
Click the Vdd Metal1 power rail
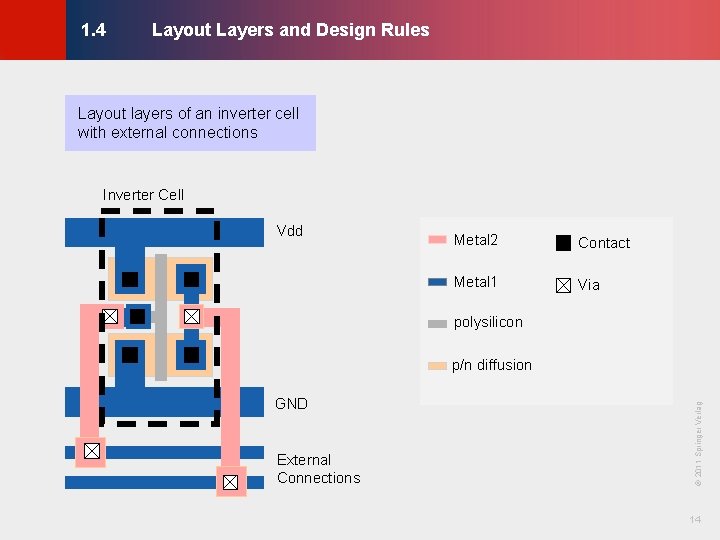point(164,232)
